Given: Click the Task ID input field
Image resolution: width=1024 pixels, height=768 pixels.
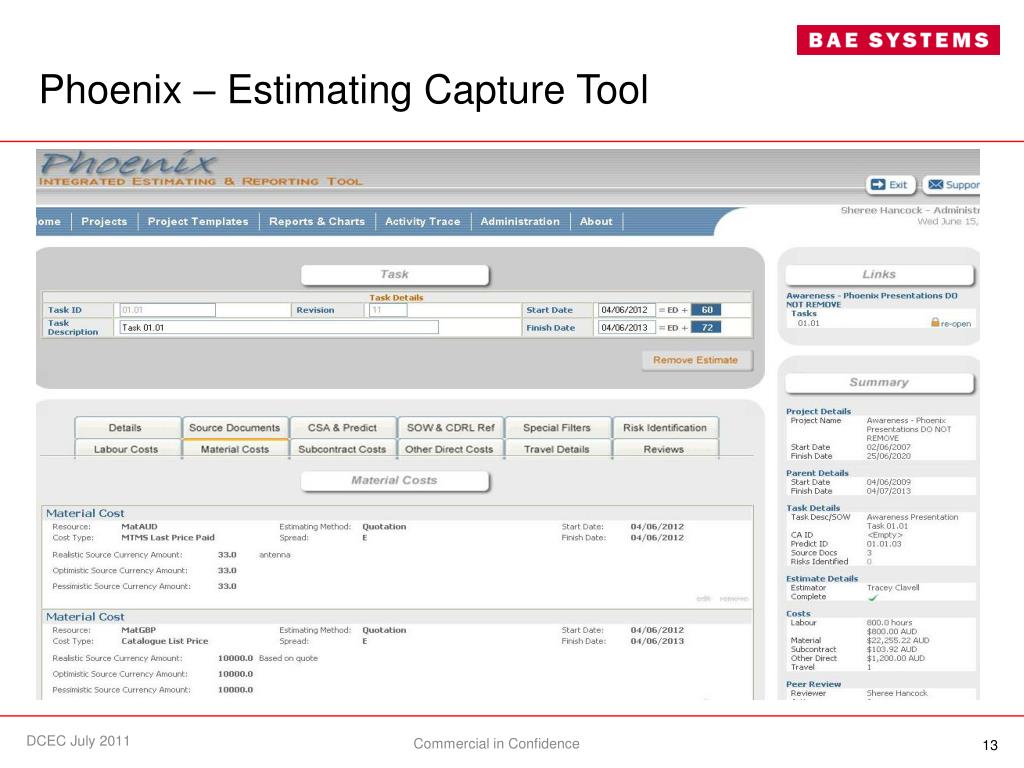Looking at the screenshot, I should point(167,310).
